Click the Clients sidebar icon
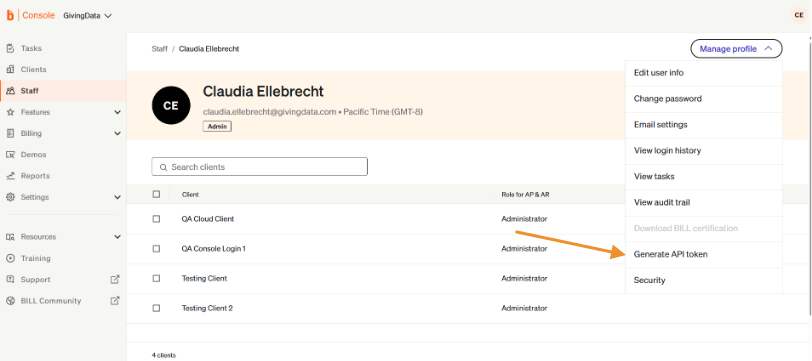Image resolution: width=812 pixels, height=361 pixels. tap(10, 69)
